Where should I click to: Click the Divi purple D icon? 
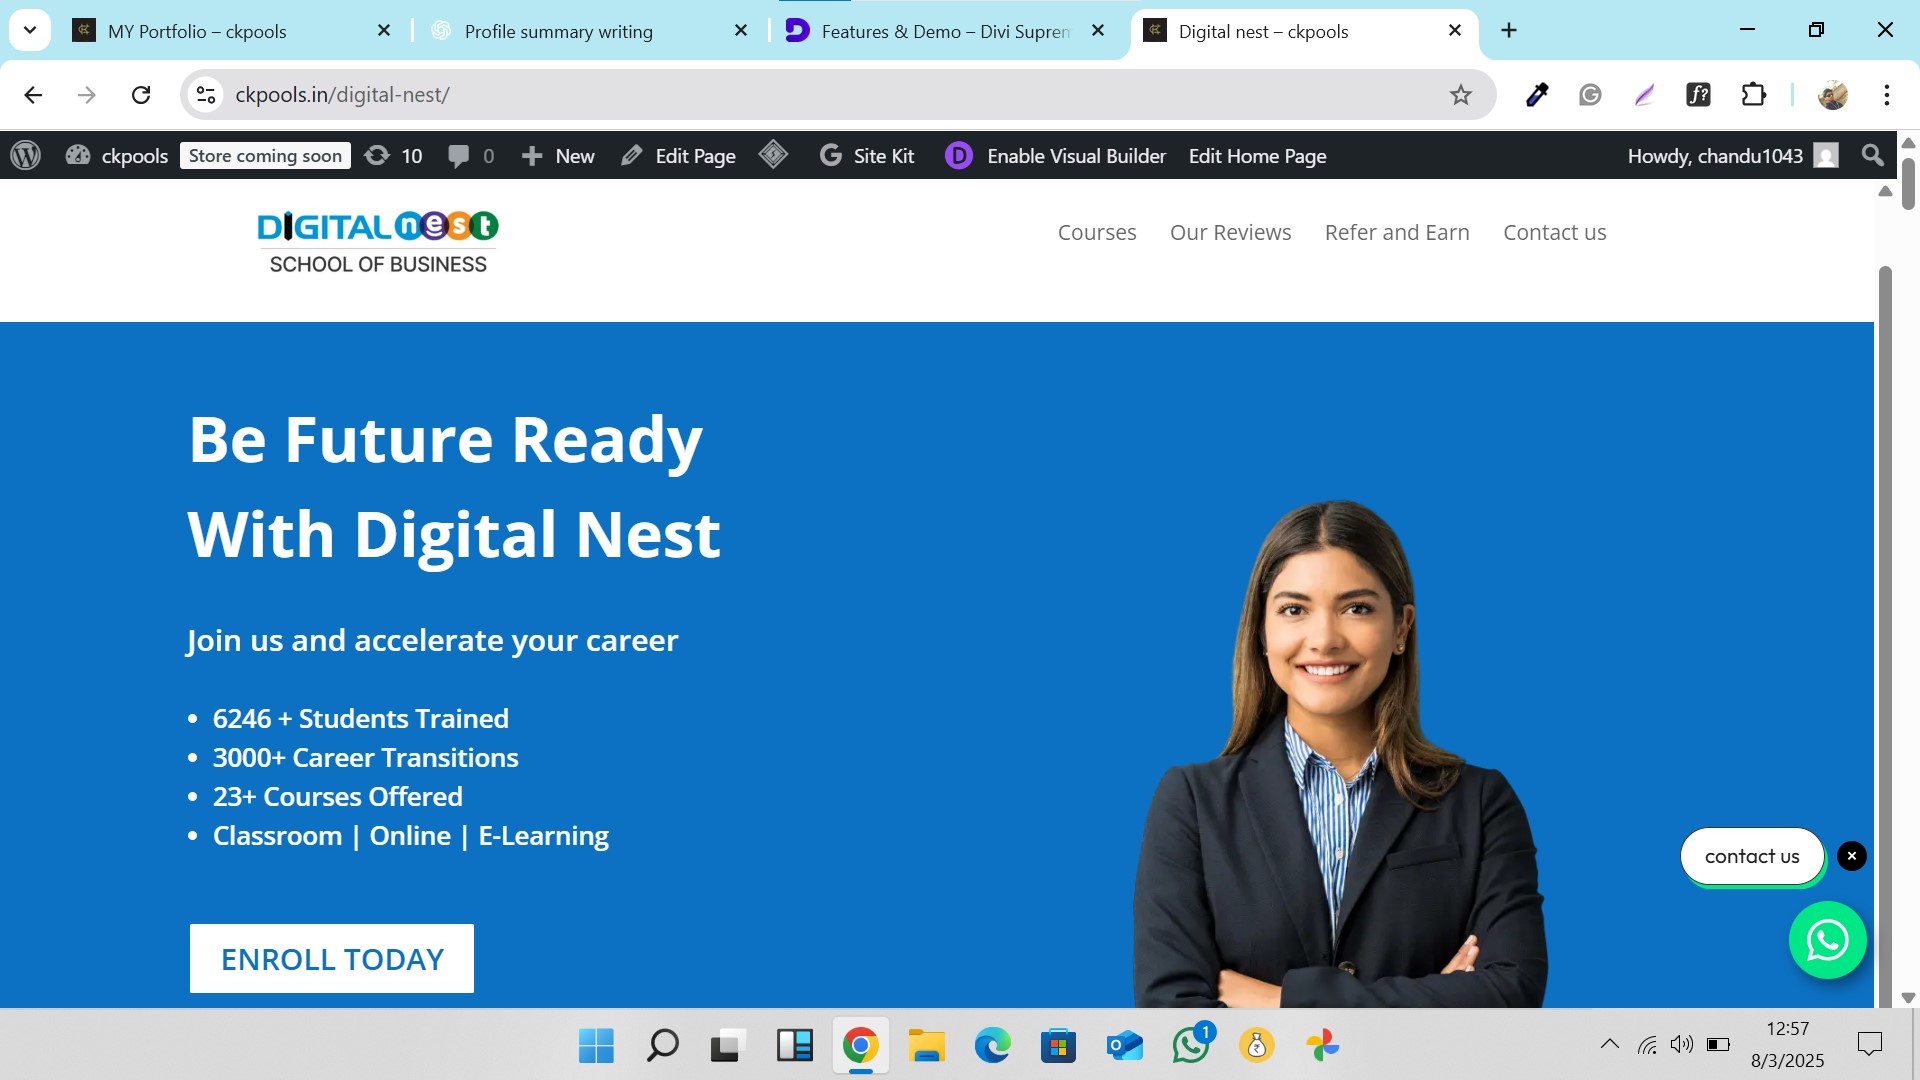click(959, 156)
